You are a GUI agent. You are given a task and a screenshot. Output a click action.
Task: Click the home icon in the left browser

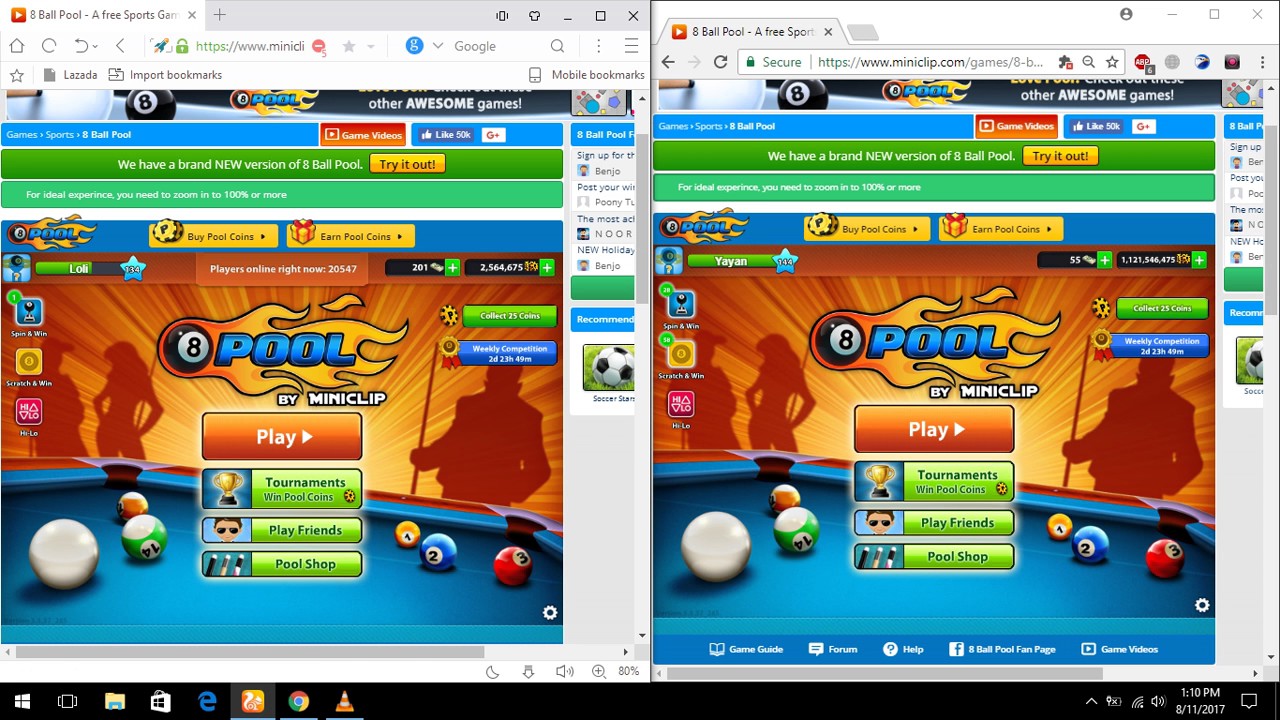(17, 46)
